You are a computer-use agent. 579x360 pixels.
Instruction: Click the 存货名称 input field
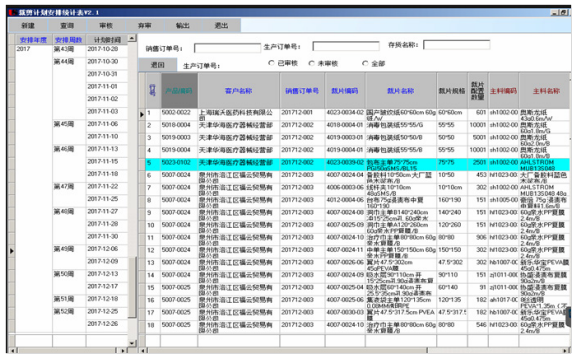click(456, 45)
